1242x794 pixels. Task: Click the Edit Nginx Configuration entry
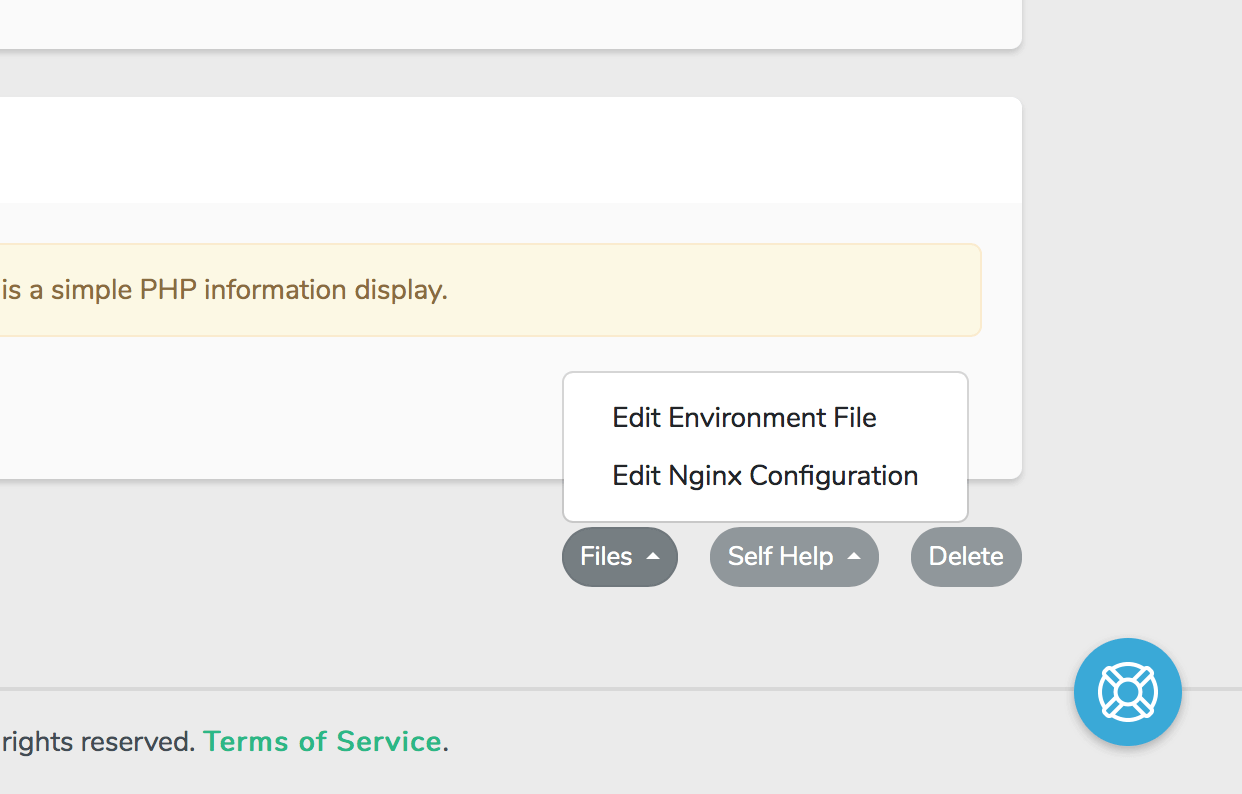click(x=765, y=475)
